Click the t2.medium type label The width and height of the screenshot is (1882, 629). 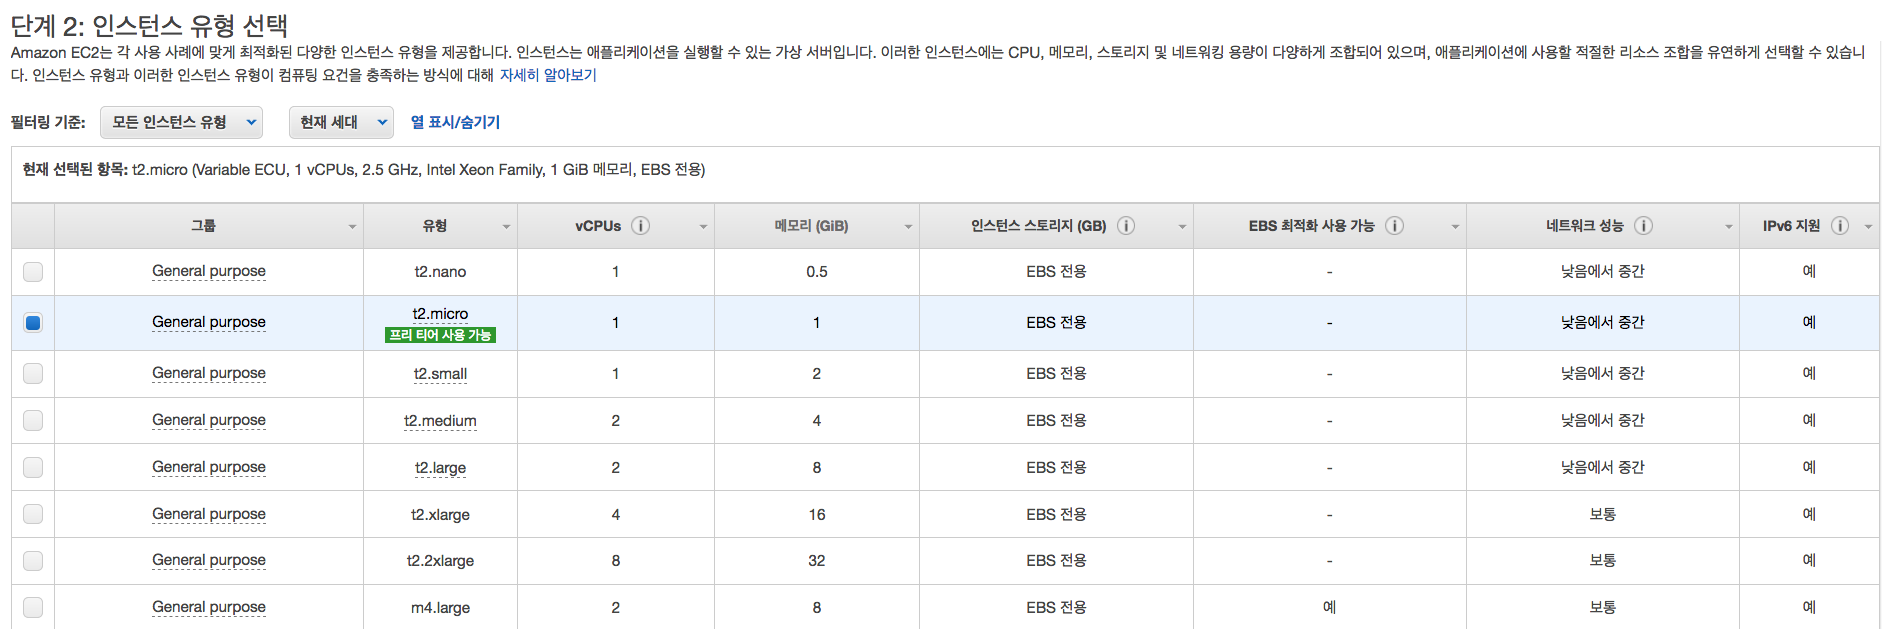click(x=440, y=421)
